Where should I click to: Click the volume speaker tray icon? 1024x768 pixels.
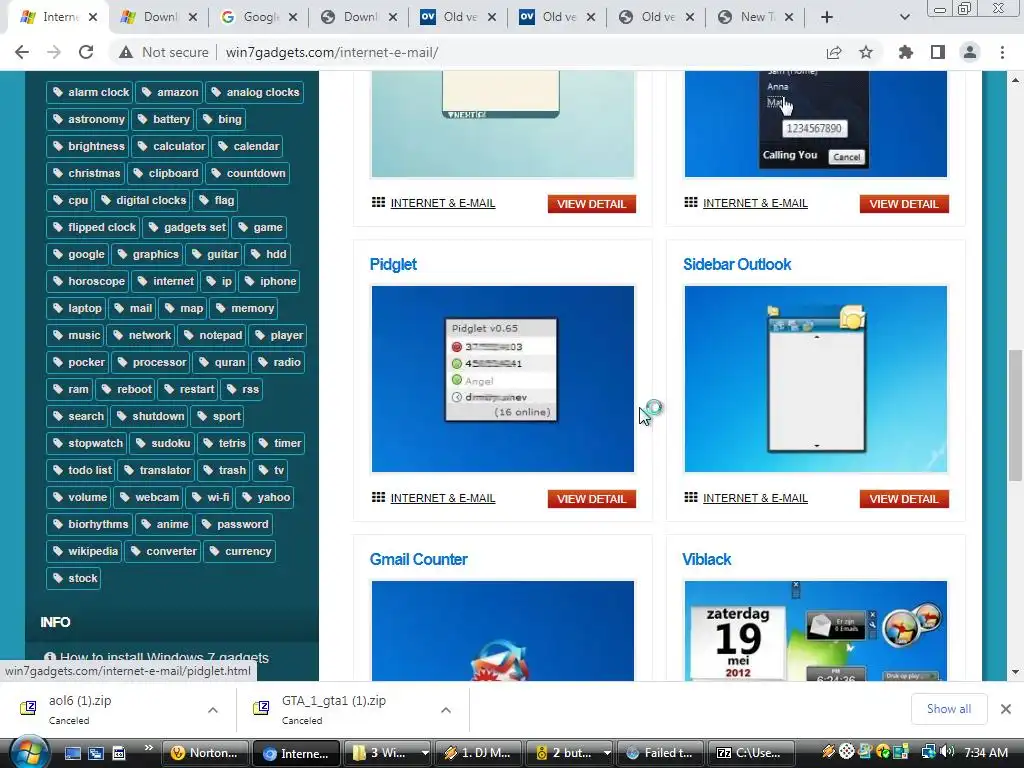[948, 752]
